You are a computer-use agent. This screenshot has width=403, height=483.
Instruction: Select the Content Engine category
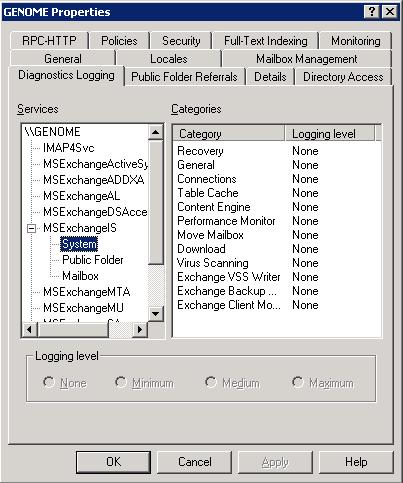click(277, 207)
